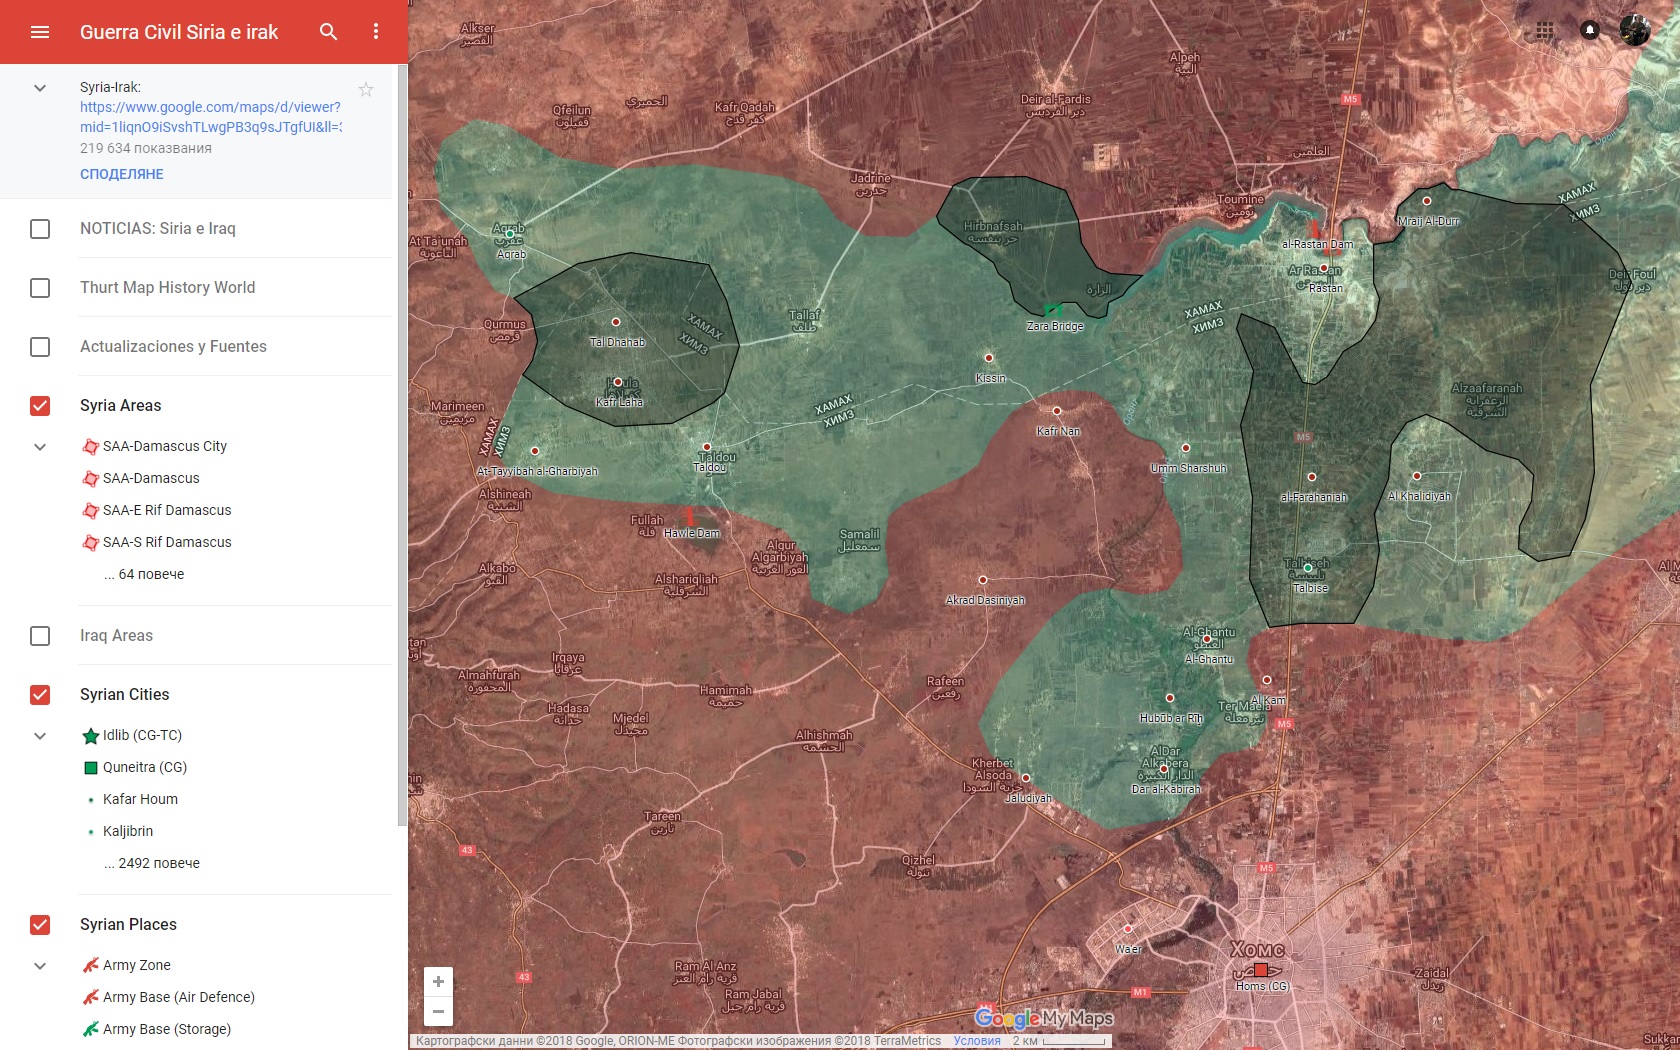Uncheck the Syria Areas layer
Image resolution: width=1680 pixels, height=1050 pixels.
click(x=40, y=406)
